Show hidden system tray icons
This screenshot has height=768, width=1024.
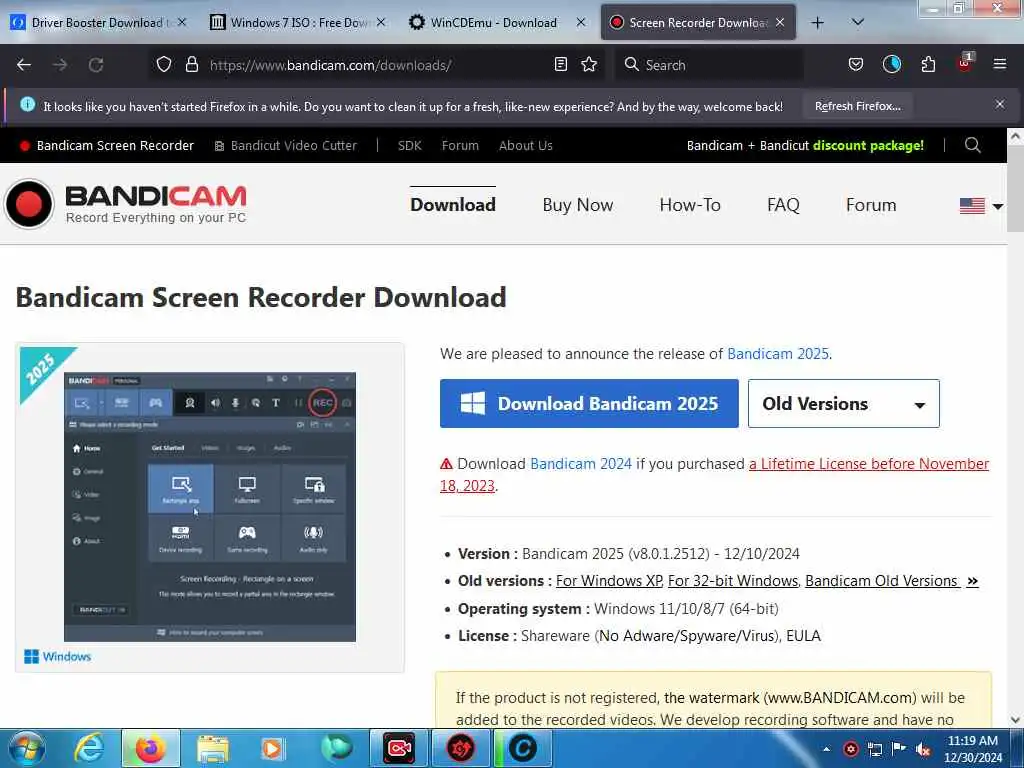(x=826, y=749)
